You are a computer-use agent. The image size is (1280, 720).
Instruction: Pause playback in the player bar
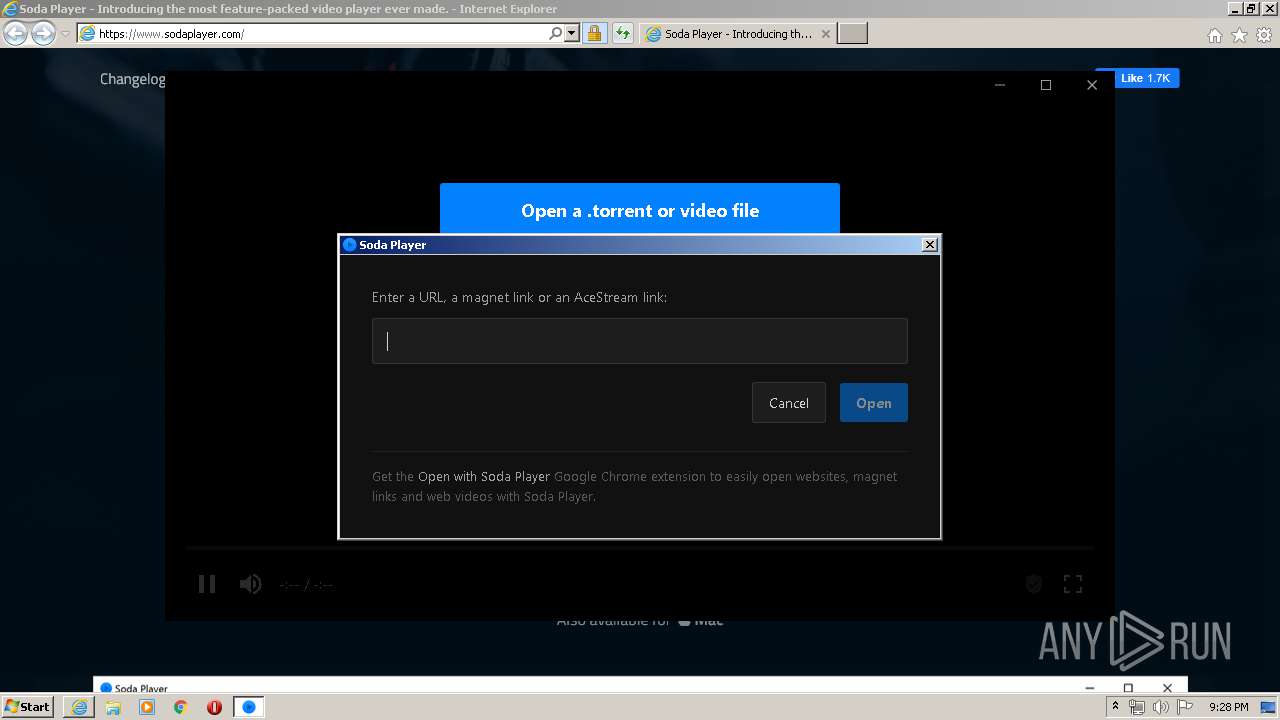(x=207, y=584)
